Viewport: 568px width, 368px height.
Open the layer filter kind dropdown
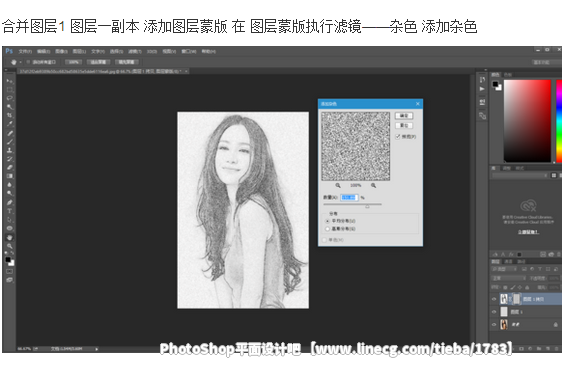point(504,269)
